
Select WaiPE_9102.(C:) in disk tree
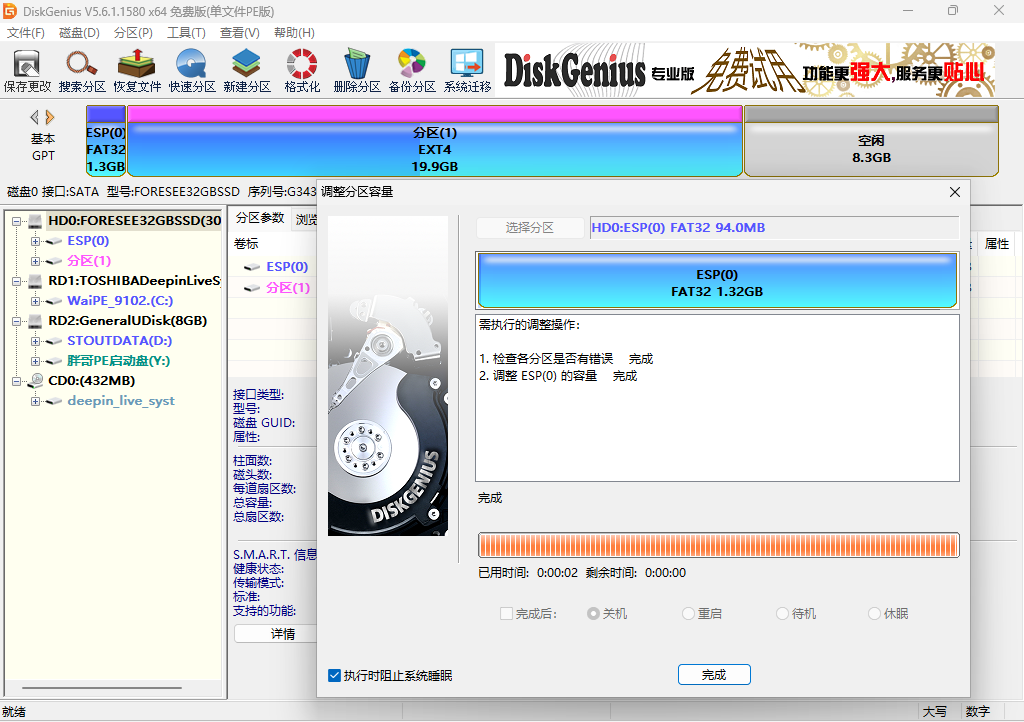coord(120,302)
